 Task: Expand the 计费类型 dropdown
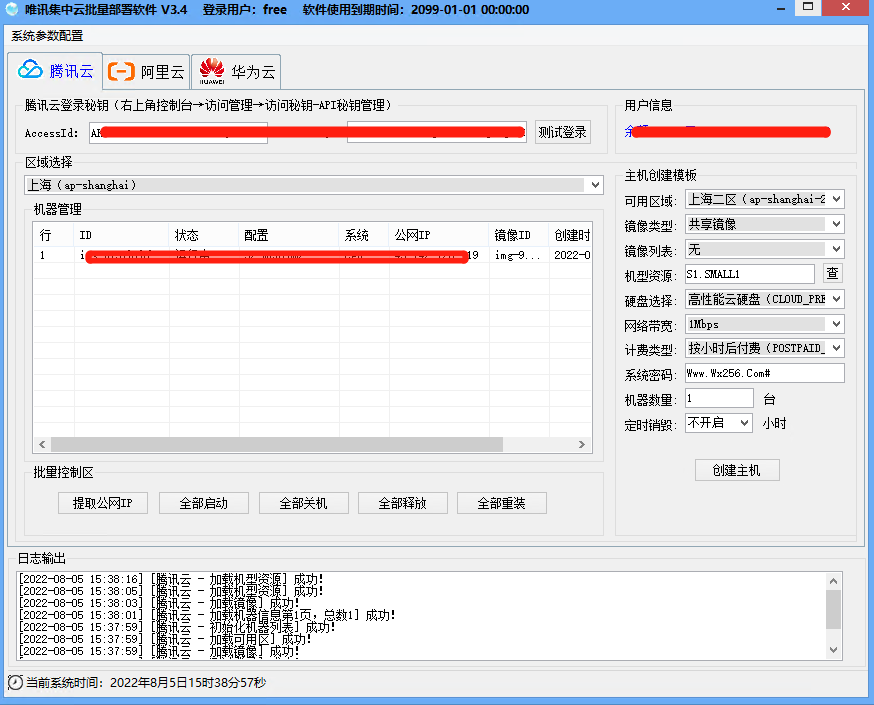click(x=764, y=348)
